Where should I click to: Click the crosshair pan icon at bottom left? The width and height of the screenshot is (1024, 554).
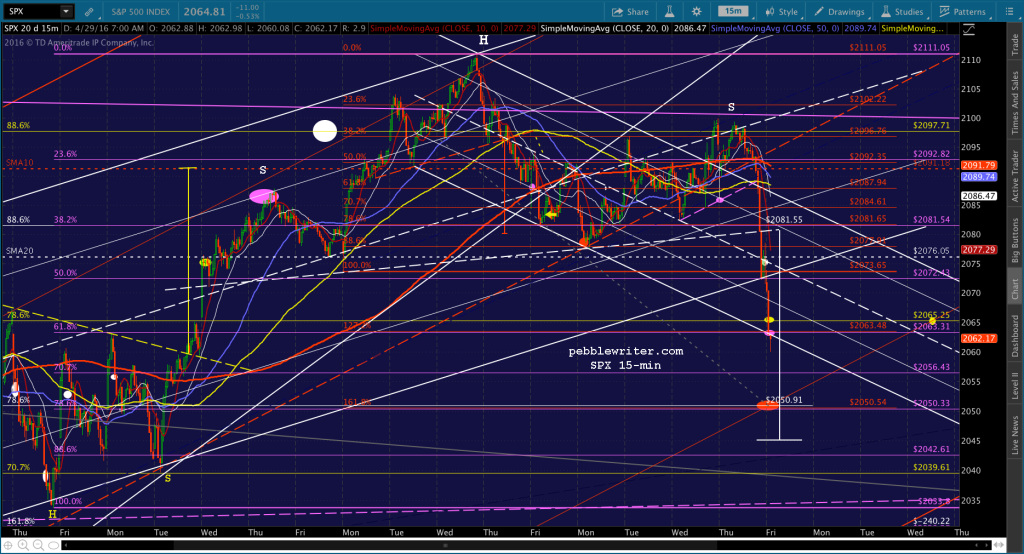(x=8, y=545)
